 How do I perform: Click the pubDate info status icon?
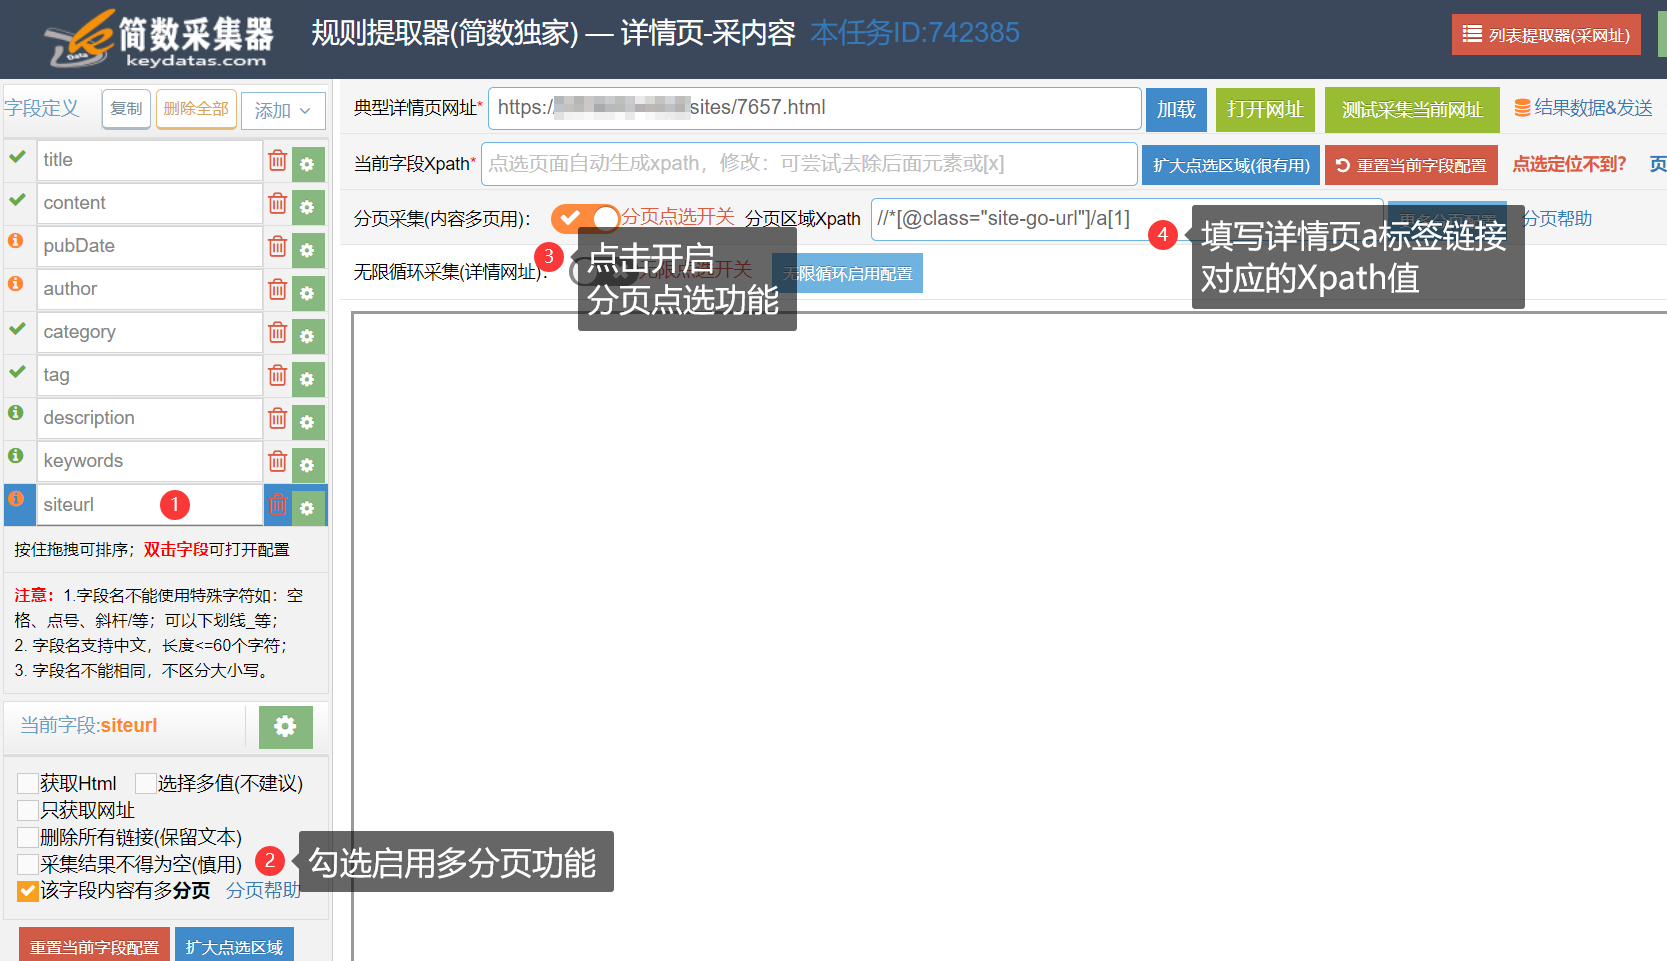16,241
